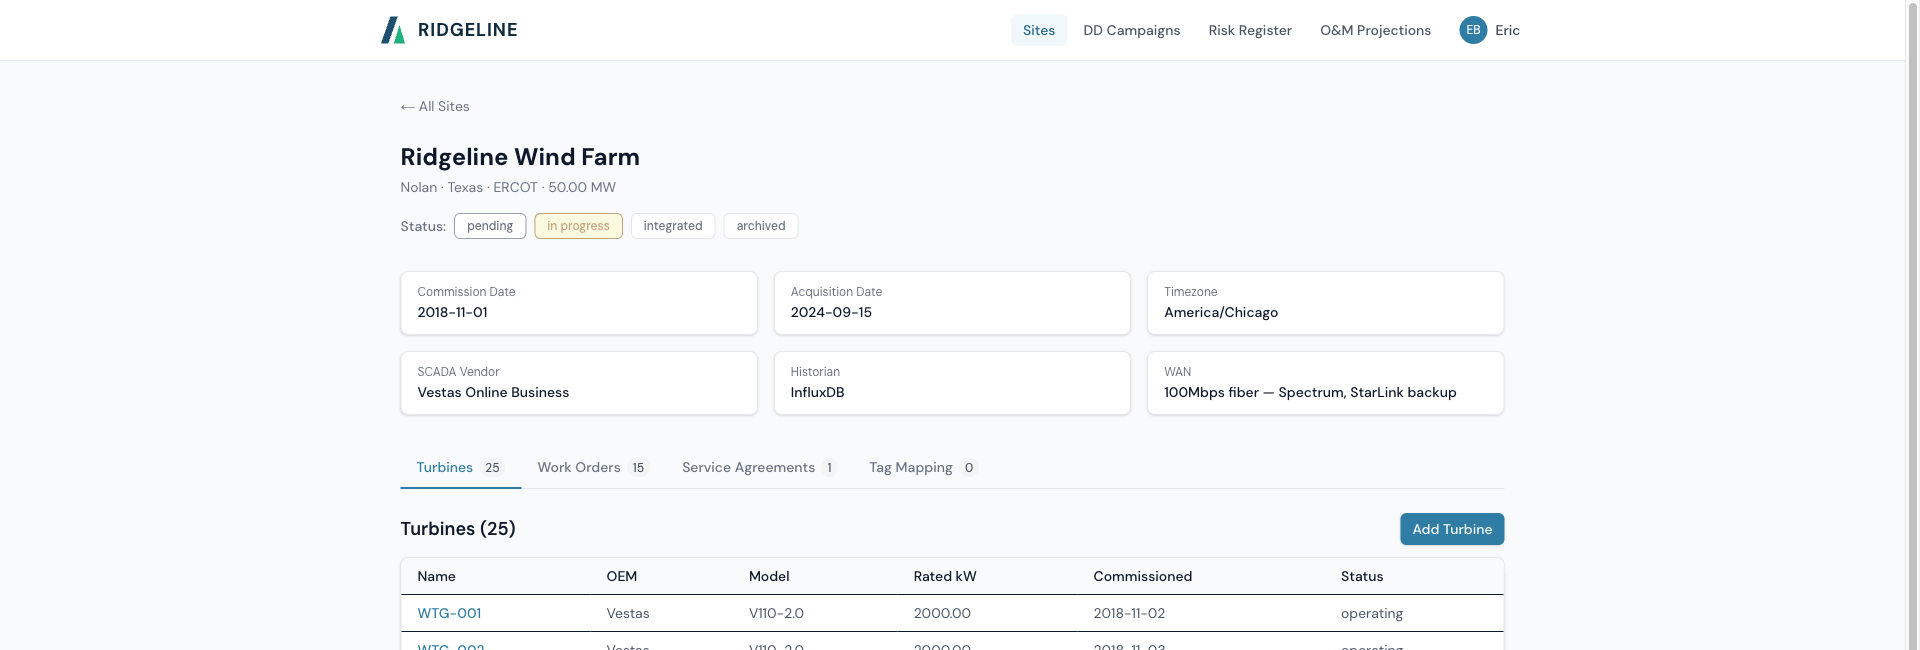Set status to integrated
1920x650 pixels.
(673, 226)
